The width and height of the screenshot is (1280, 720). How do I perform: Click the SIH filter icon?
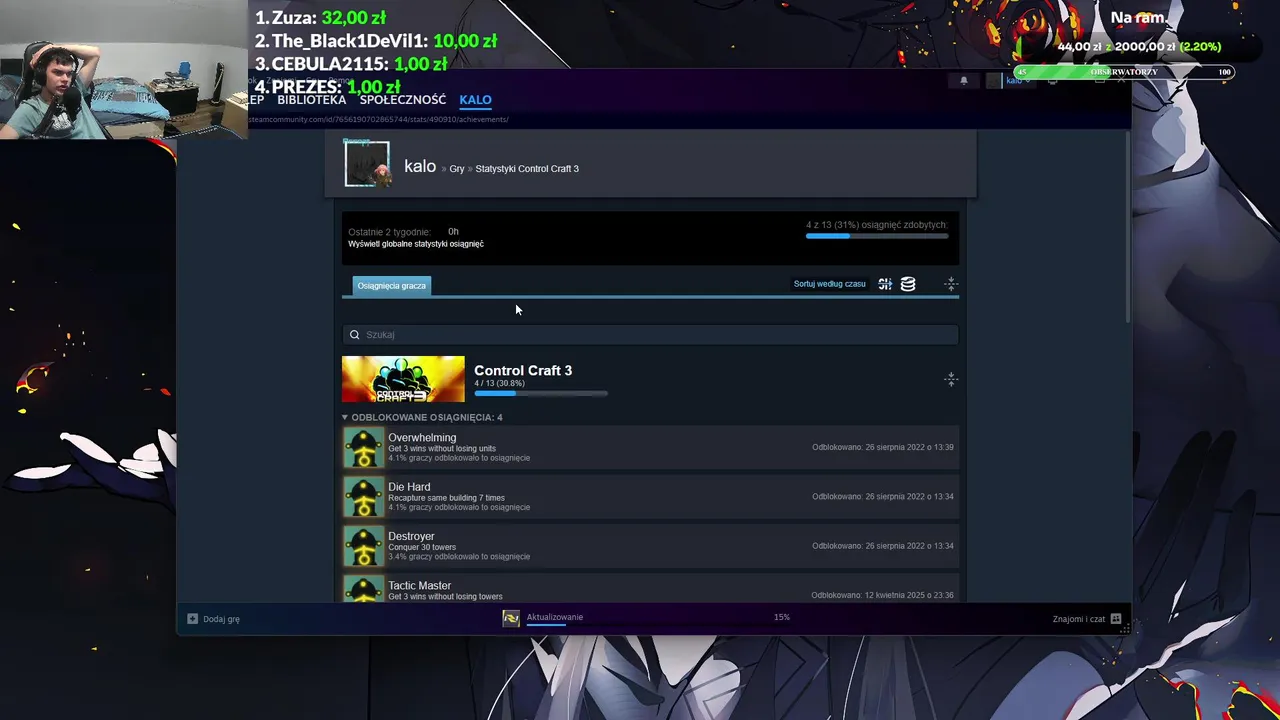[885, 284]
